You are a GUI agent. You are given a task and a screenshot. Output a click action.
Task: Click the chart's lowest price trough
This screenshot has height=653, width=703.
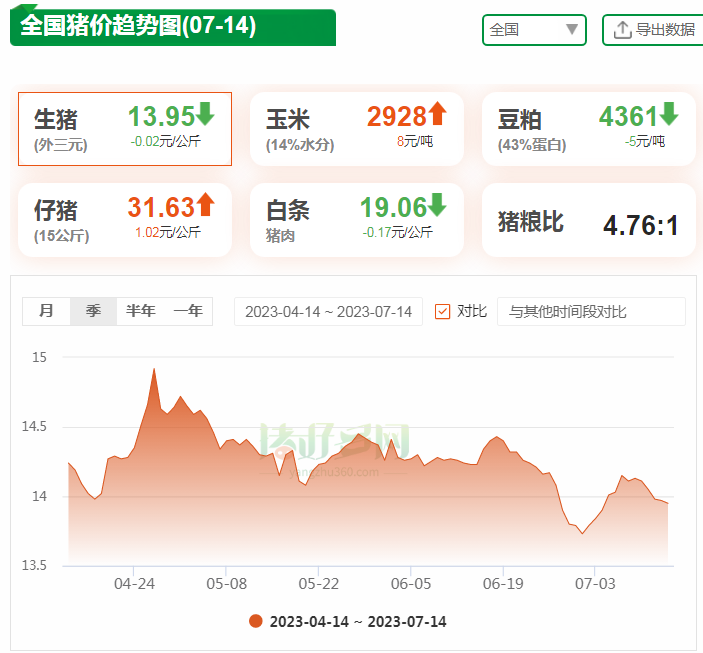pyautogui.click(x=582, y=533)
